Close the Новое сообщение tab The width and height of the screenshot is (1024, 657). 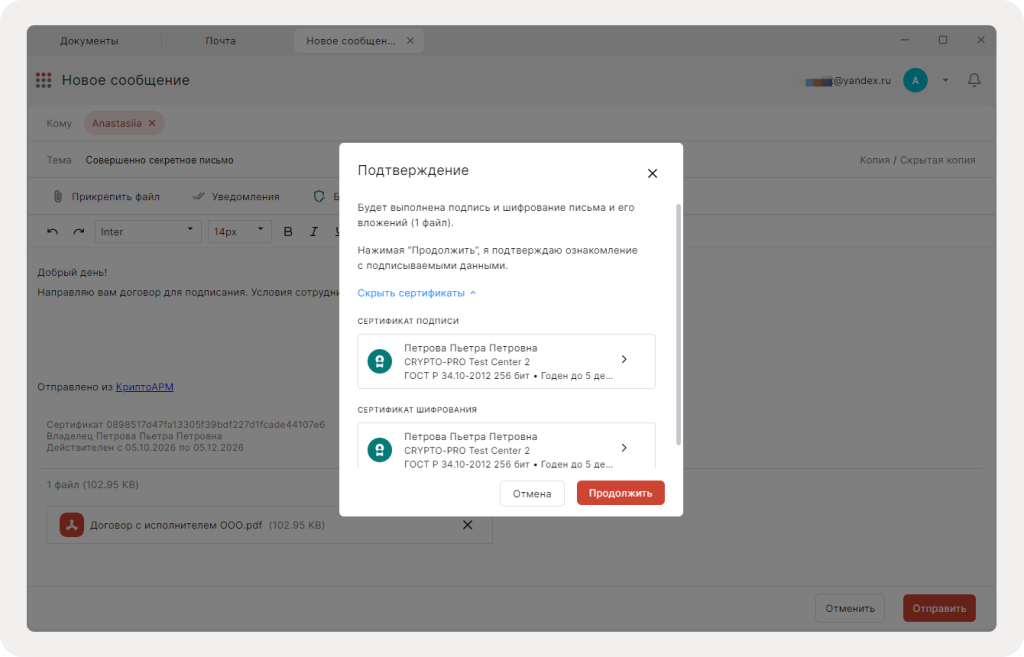coord(410,40)
